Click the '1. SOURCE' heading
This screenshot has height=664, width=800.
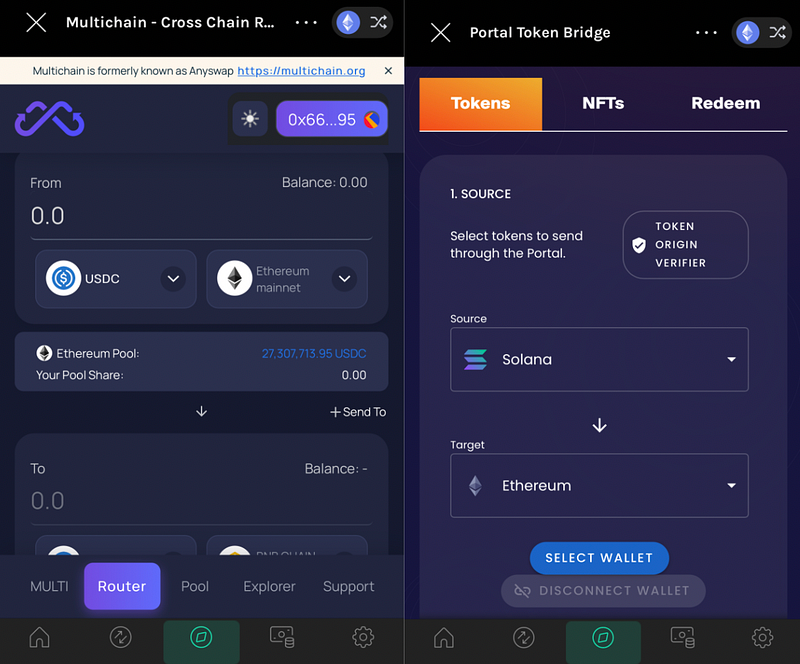[x=480, y=194]
